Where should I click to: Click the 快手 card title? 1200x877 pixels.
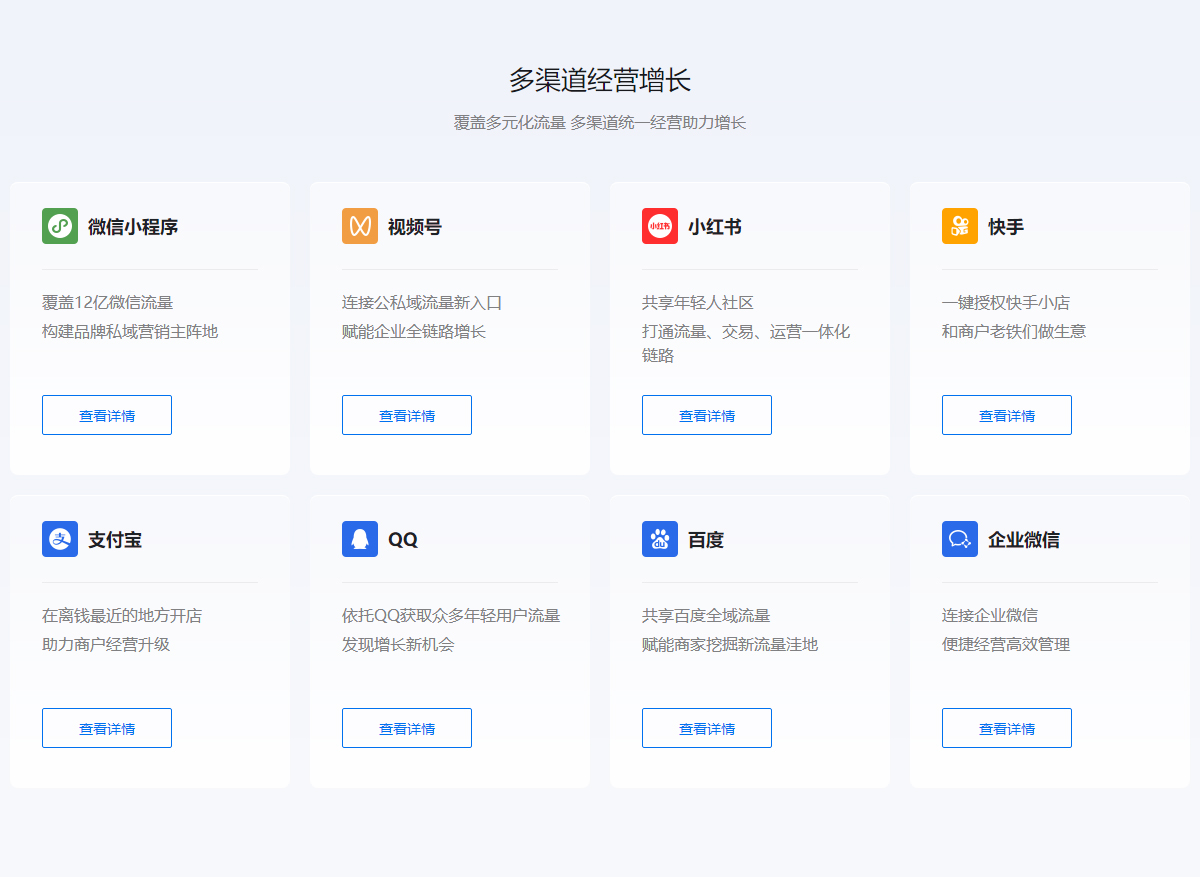point(1006,227)
